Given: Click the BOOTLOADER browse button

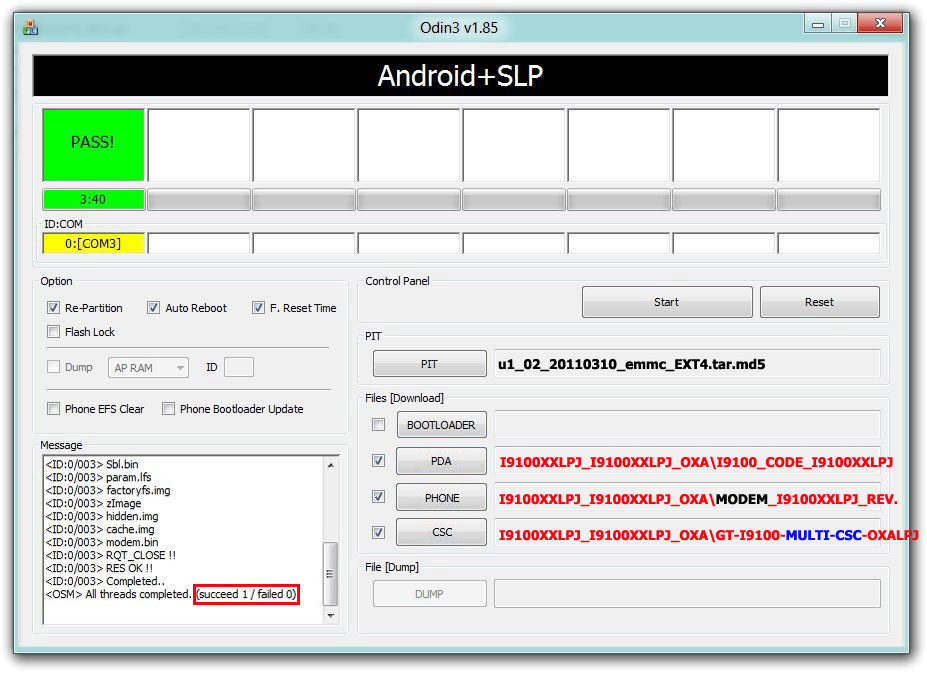Looking at the screenshot, I should (x=441, y=425).
